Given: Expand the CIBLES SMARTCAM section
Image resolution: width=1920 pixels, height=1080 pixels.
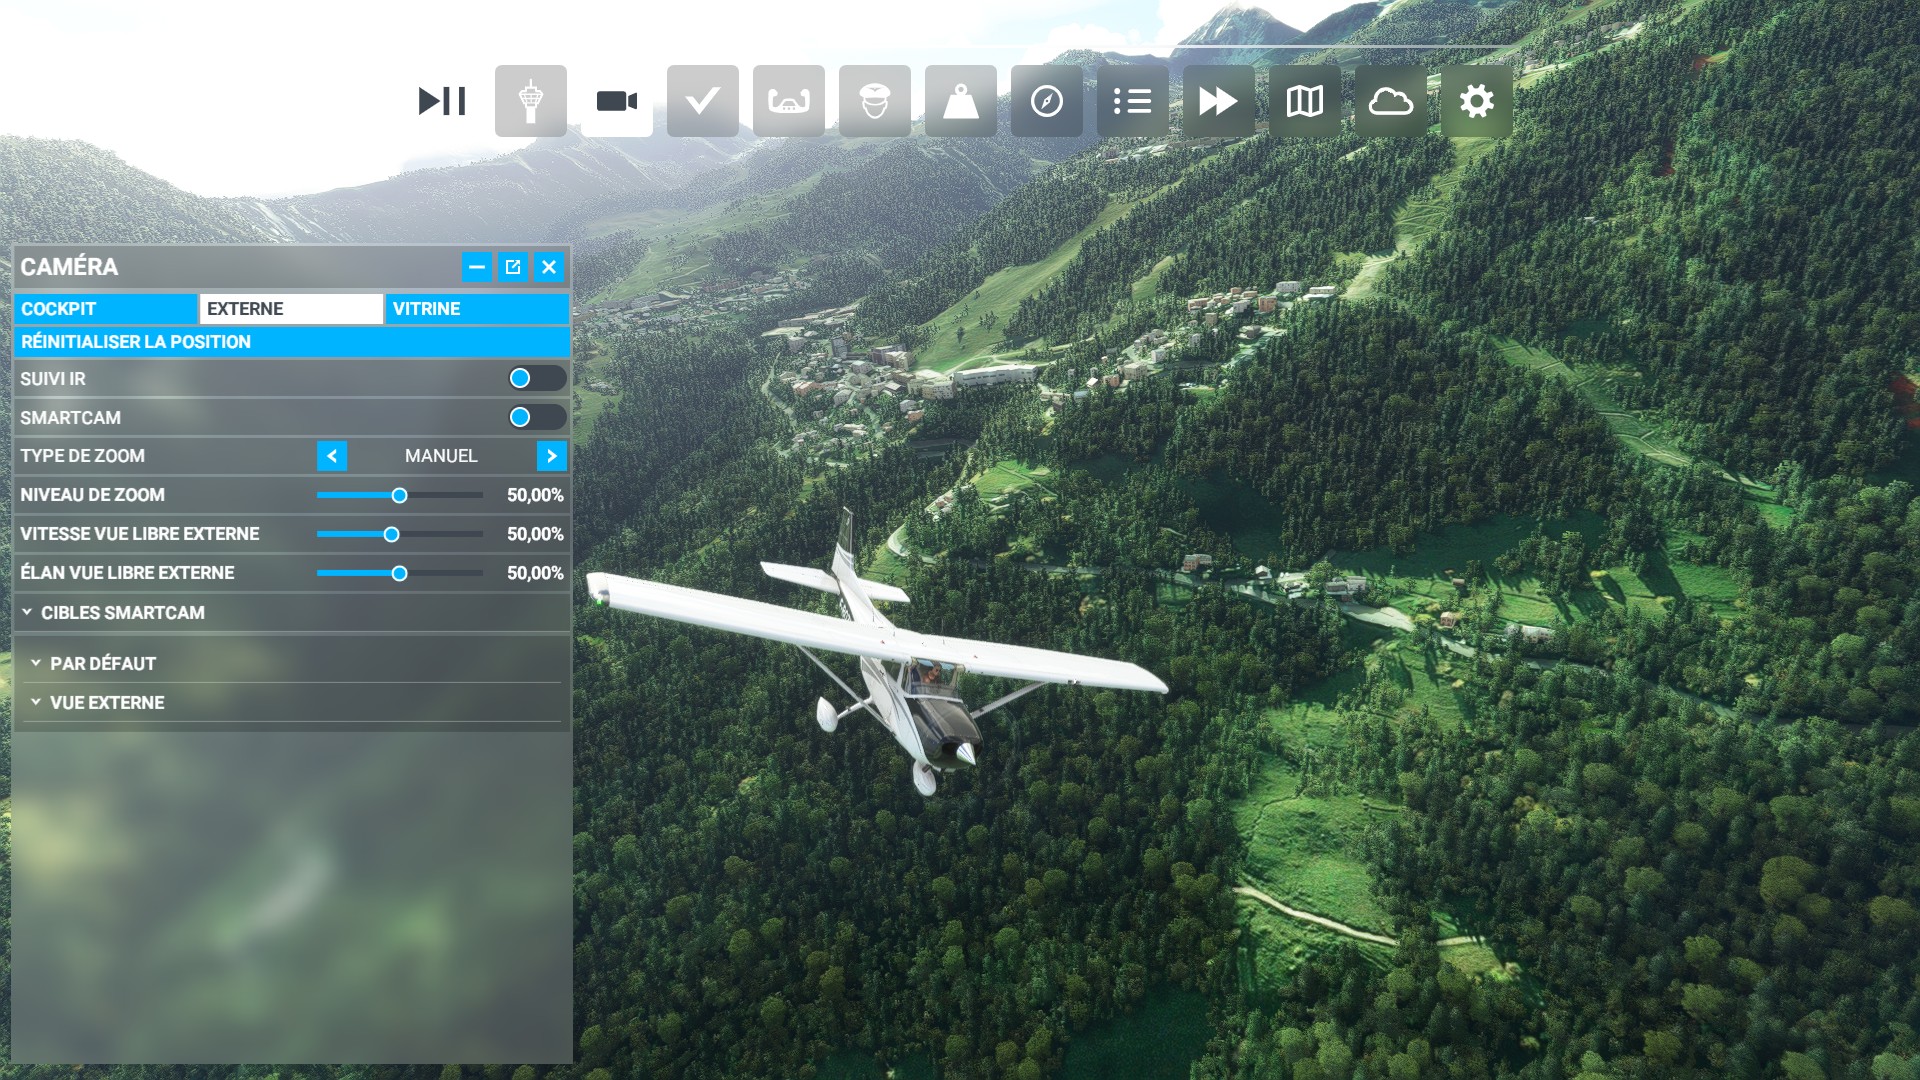Looking at the screenshot, I should (x=122, y=612).
